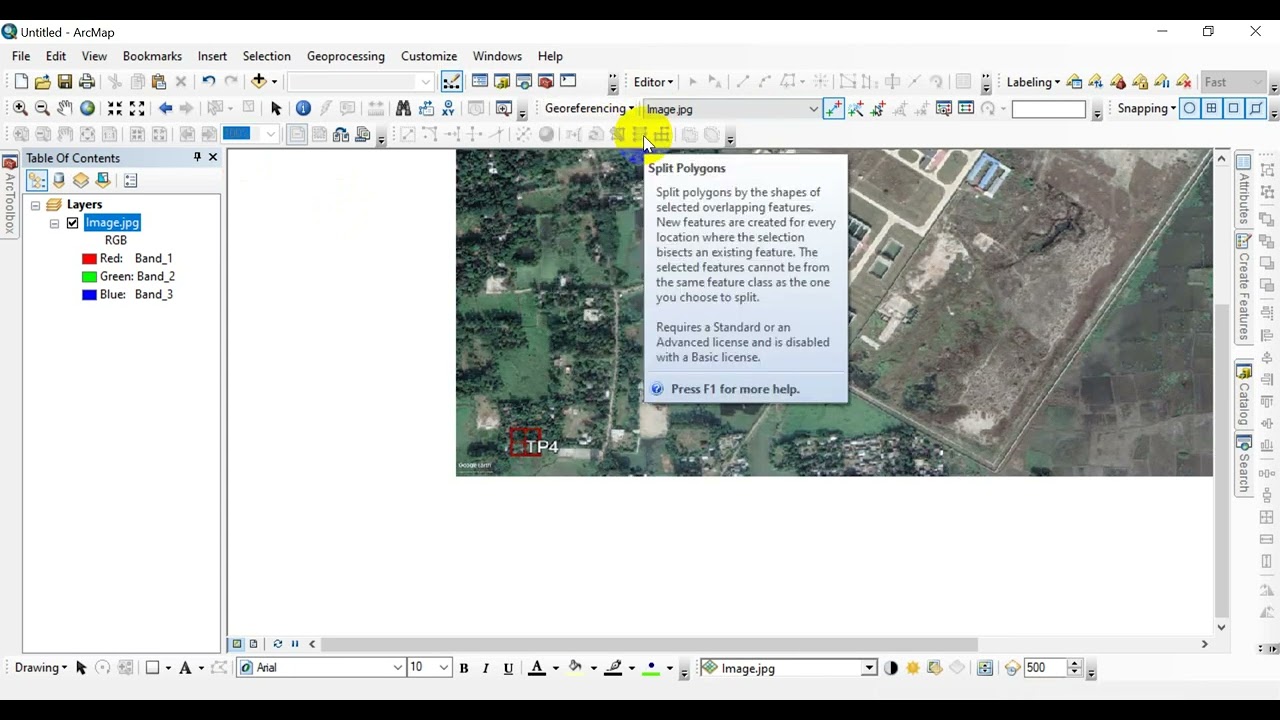This screenshot has width=1280, height=720.
Task: Add Data to the map
Action: pos(259,82)
